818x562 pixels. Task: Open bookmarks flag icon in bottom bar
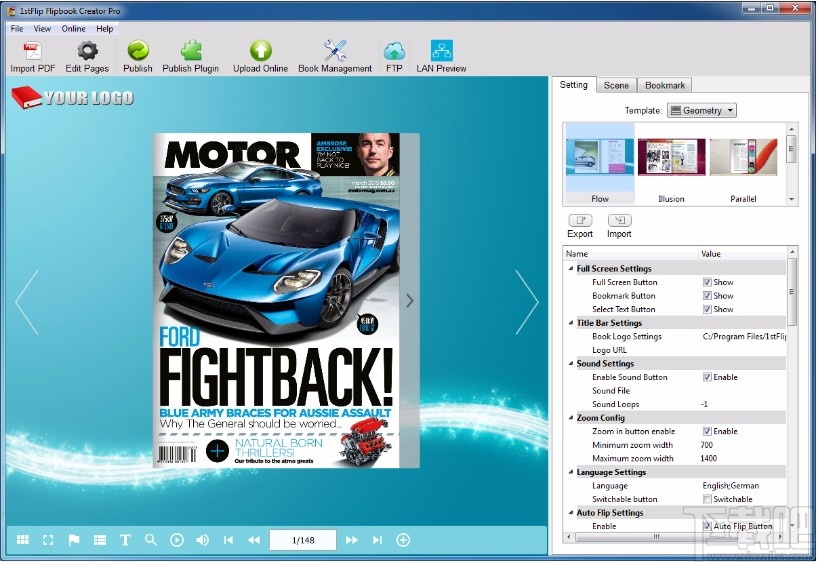coord(74,540)
